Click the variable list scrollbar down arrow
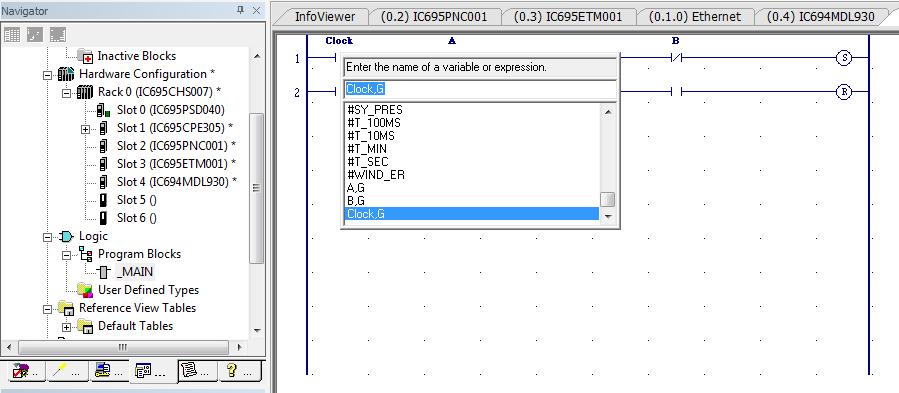The width and height of the screenshot is (899, 393). click(607, 216)
